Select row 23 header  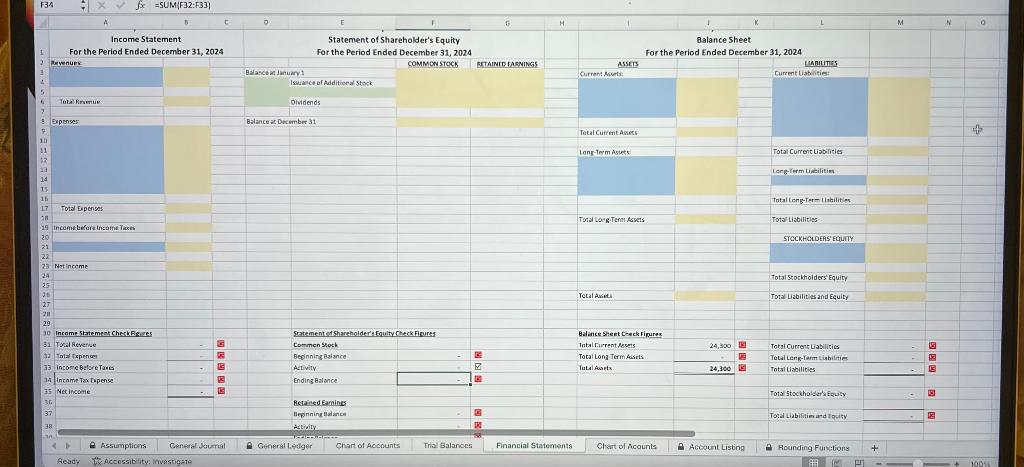tap(44, 266)
